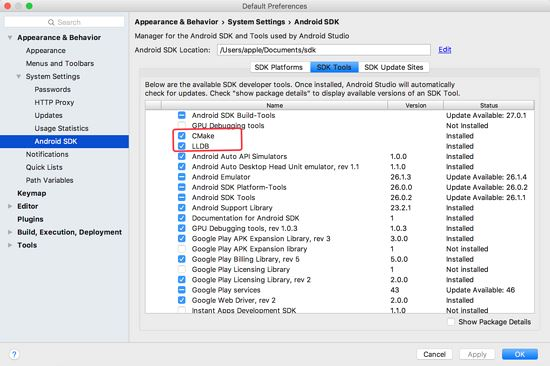Uncheck Android Auto API Simulators checkbox
The height and width of the screenshot is (366, 550).
coord(182,156)
